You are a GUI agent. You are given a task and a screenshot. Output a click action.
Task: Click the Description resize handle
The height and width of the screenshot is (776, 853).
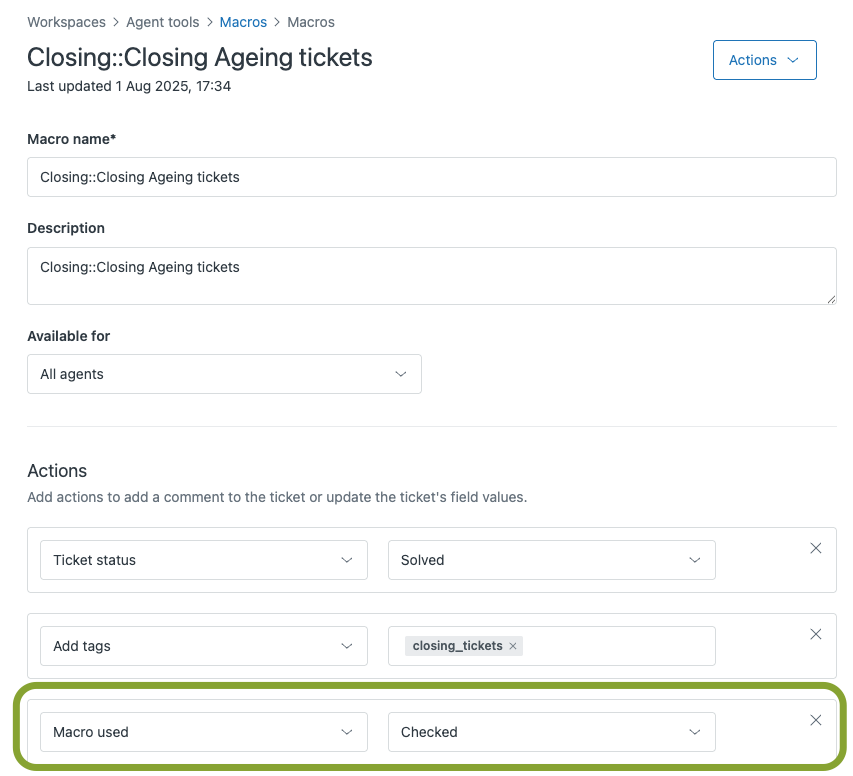pos(830,298)
